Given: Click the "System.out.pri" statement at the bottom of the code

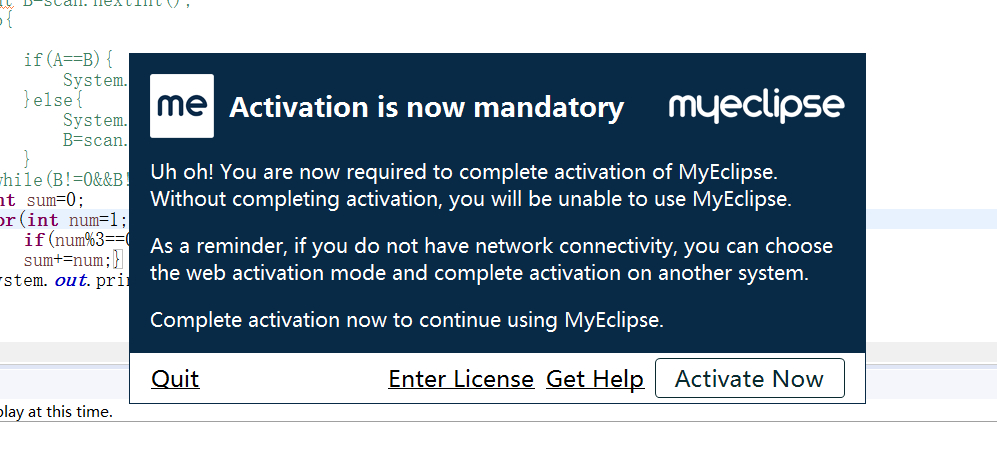Looking at the screenshot, I should (60, 280).
